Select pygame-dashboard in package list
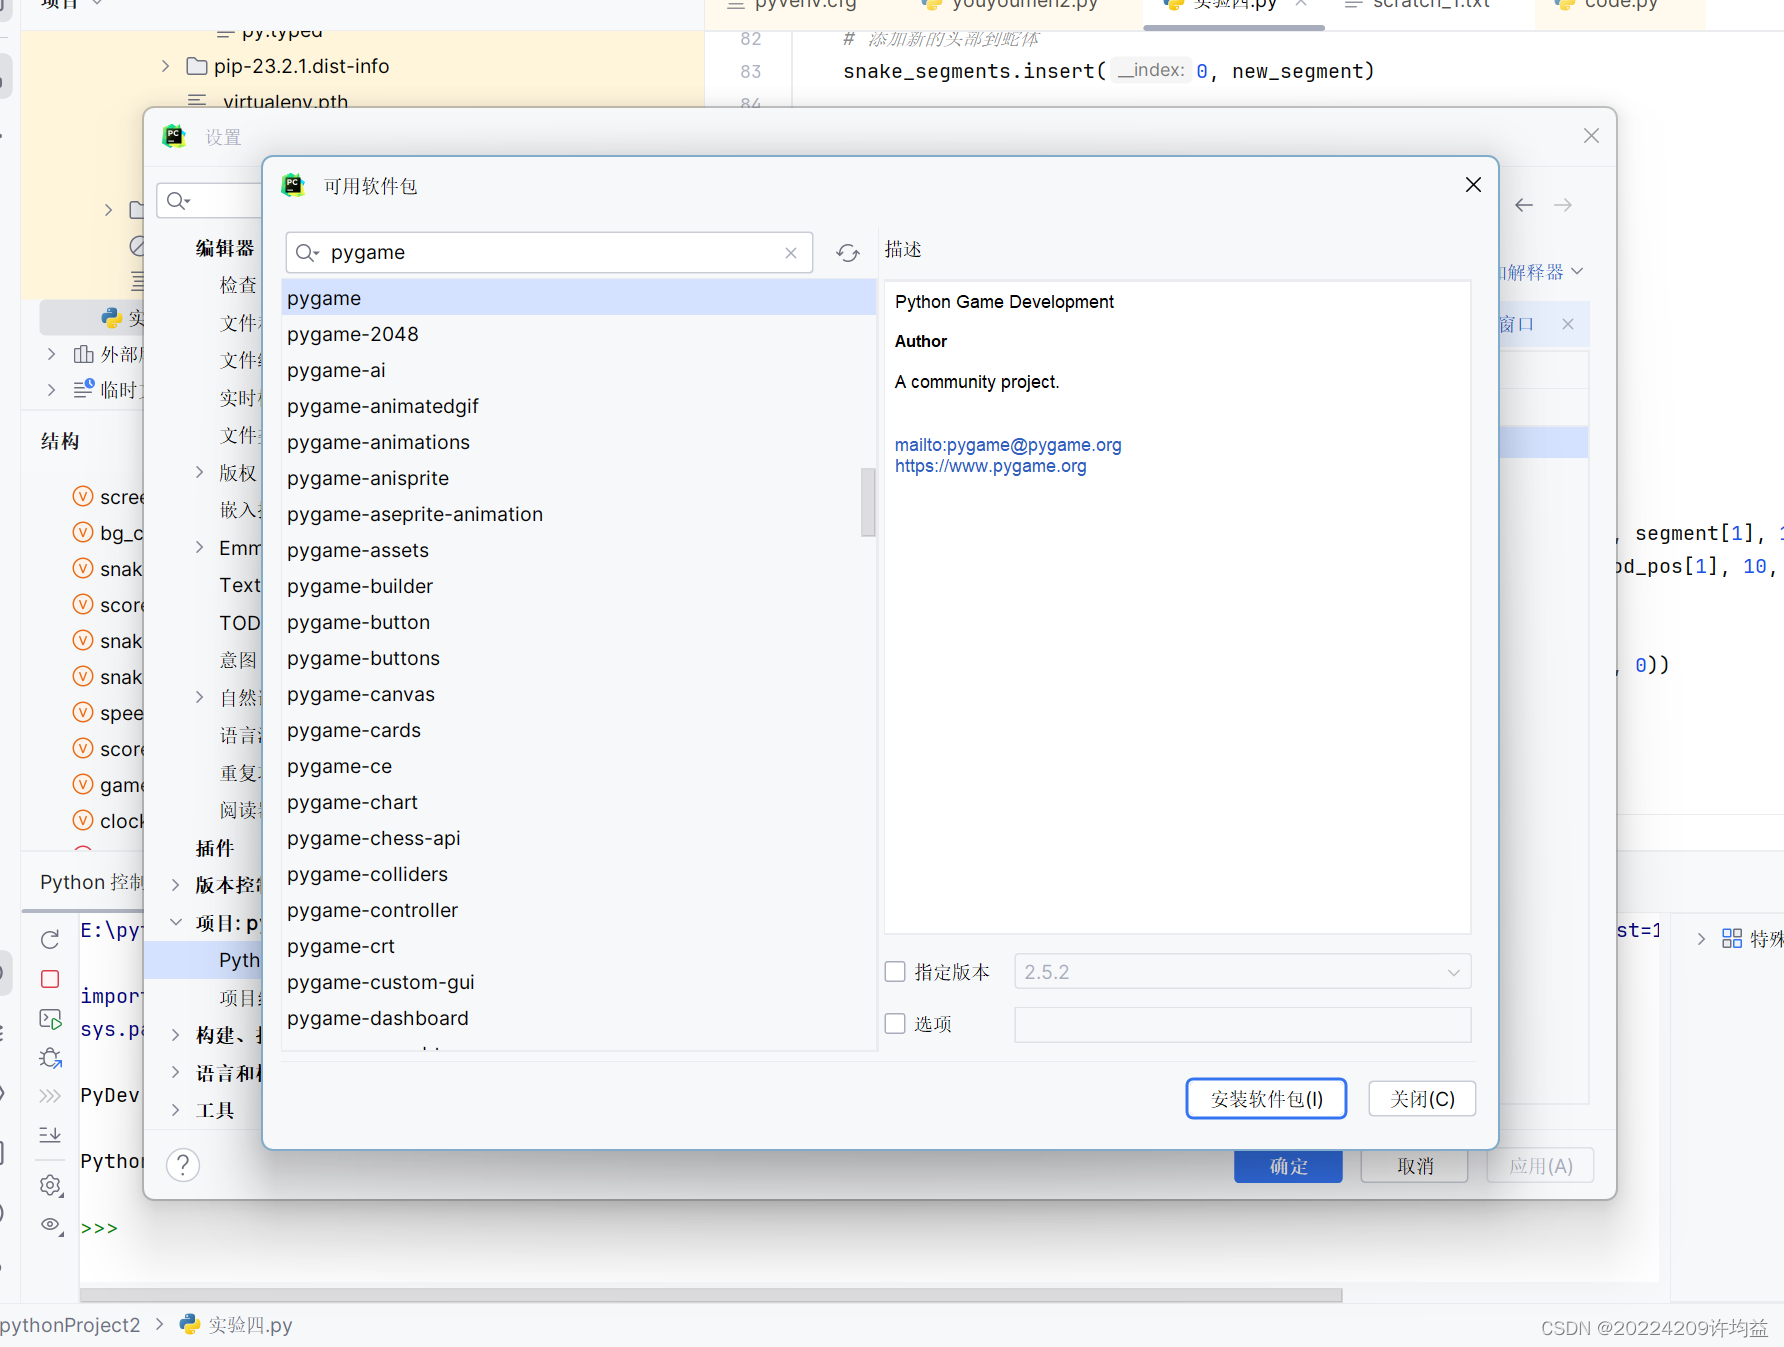This screenshot has height=1347, width=1784. coord(579,1018)
